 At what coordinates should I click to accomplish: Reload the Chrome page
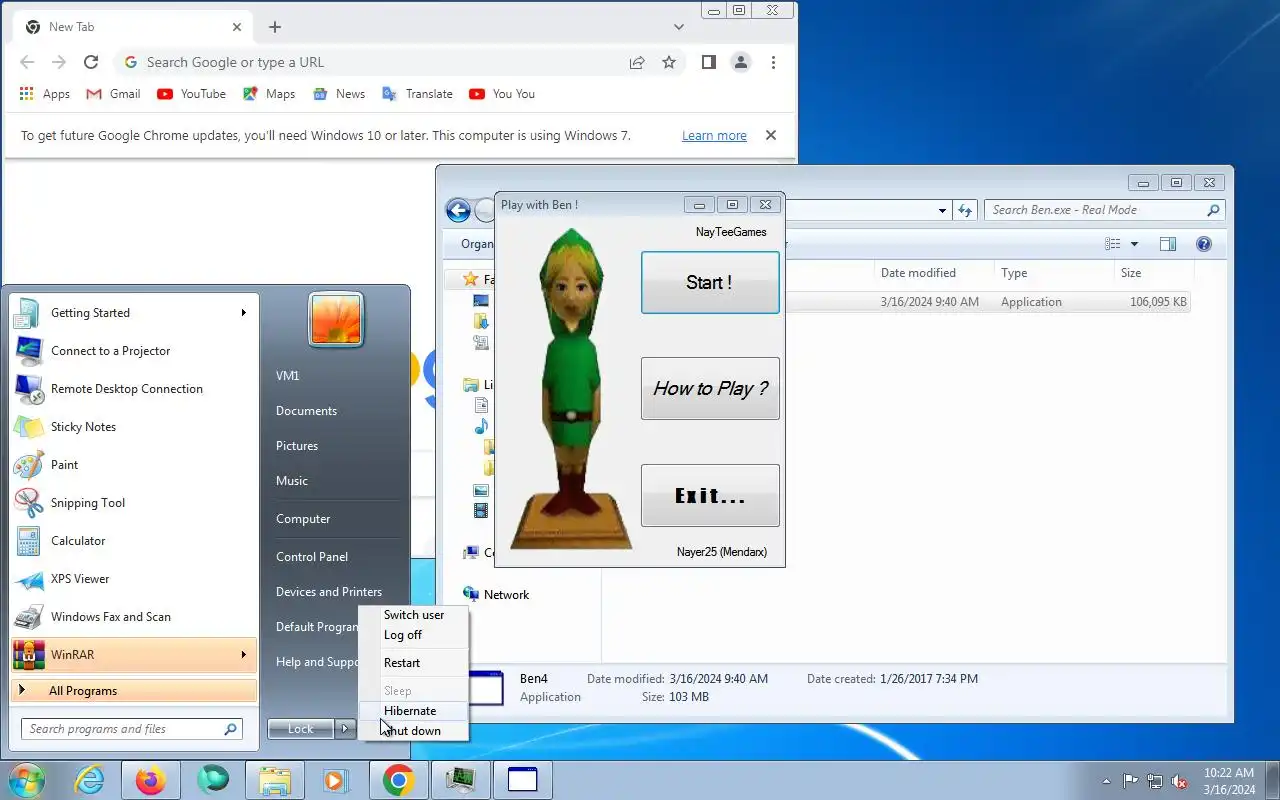(x=91, y=62)
